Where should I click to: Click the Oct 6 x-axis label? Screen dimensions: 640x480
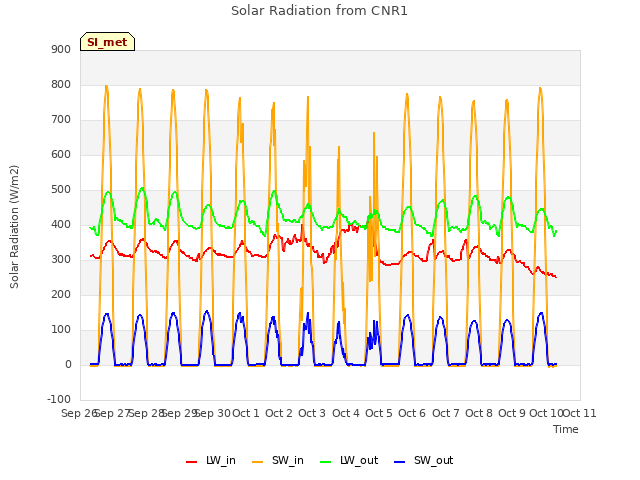click(x=412, y=413)
